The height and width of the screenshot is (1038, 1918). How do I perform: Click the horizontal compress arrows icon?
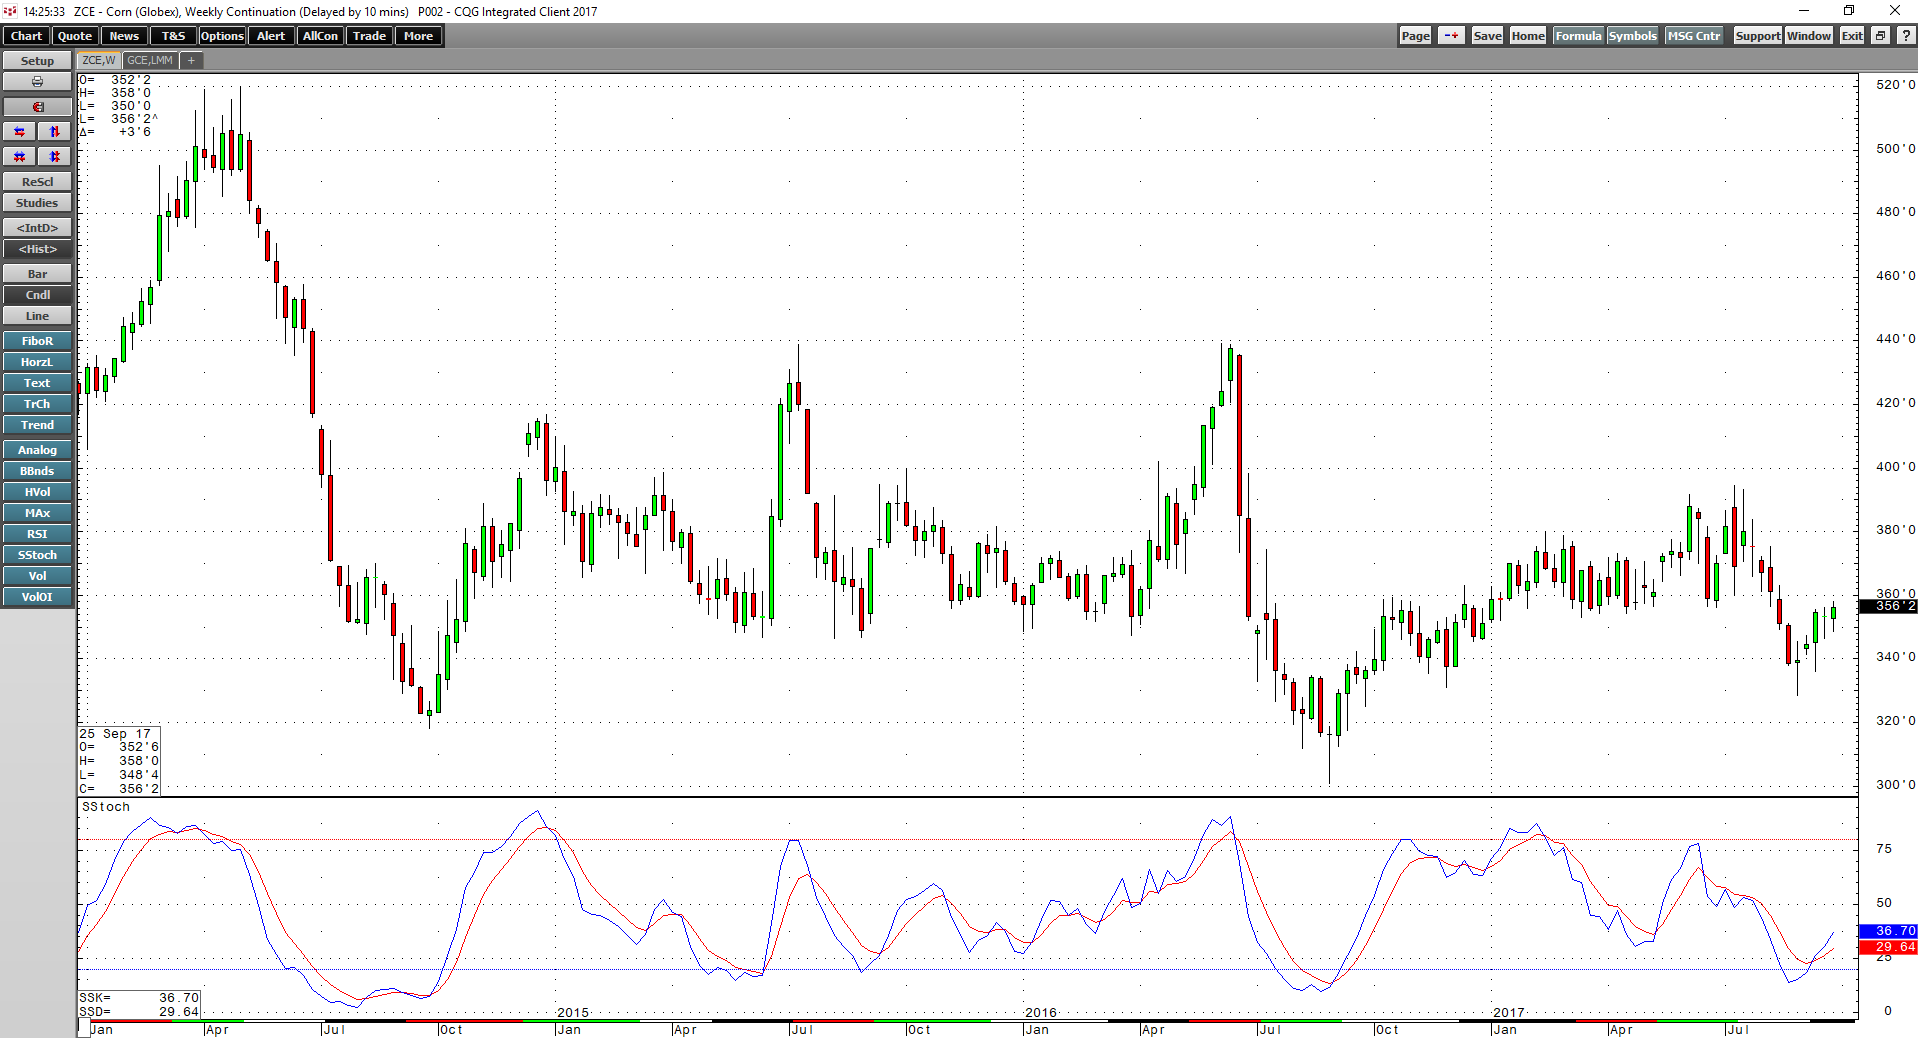click(20, 157)
